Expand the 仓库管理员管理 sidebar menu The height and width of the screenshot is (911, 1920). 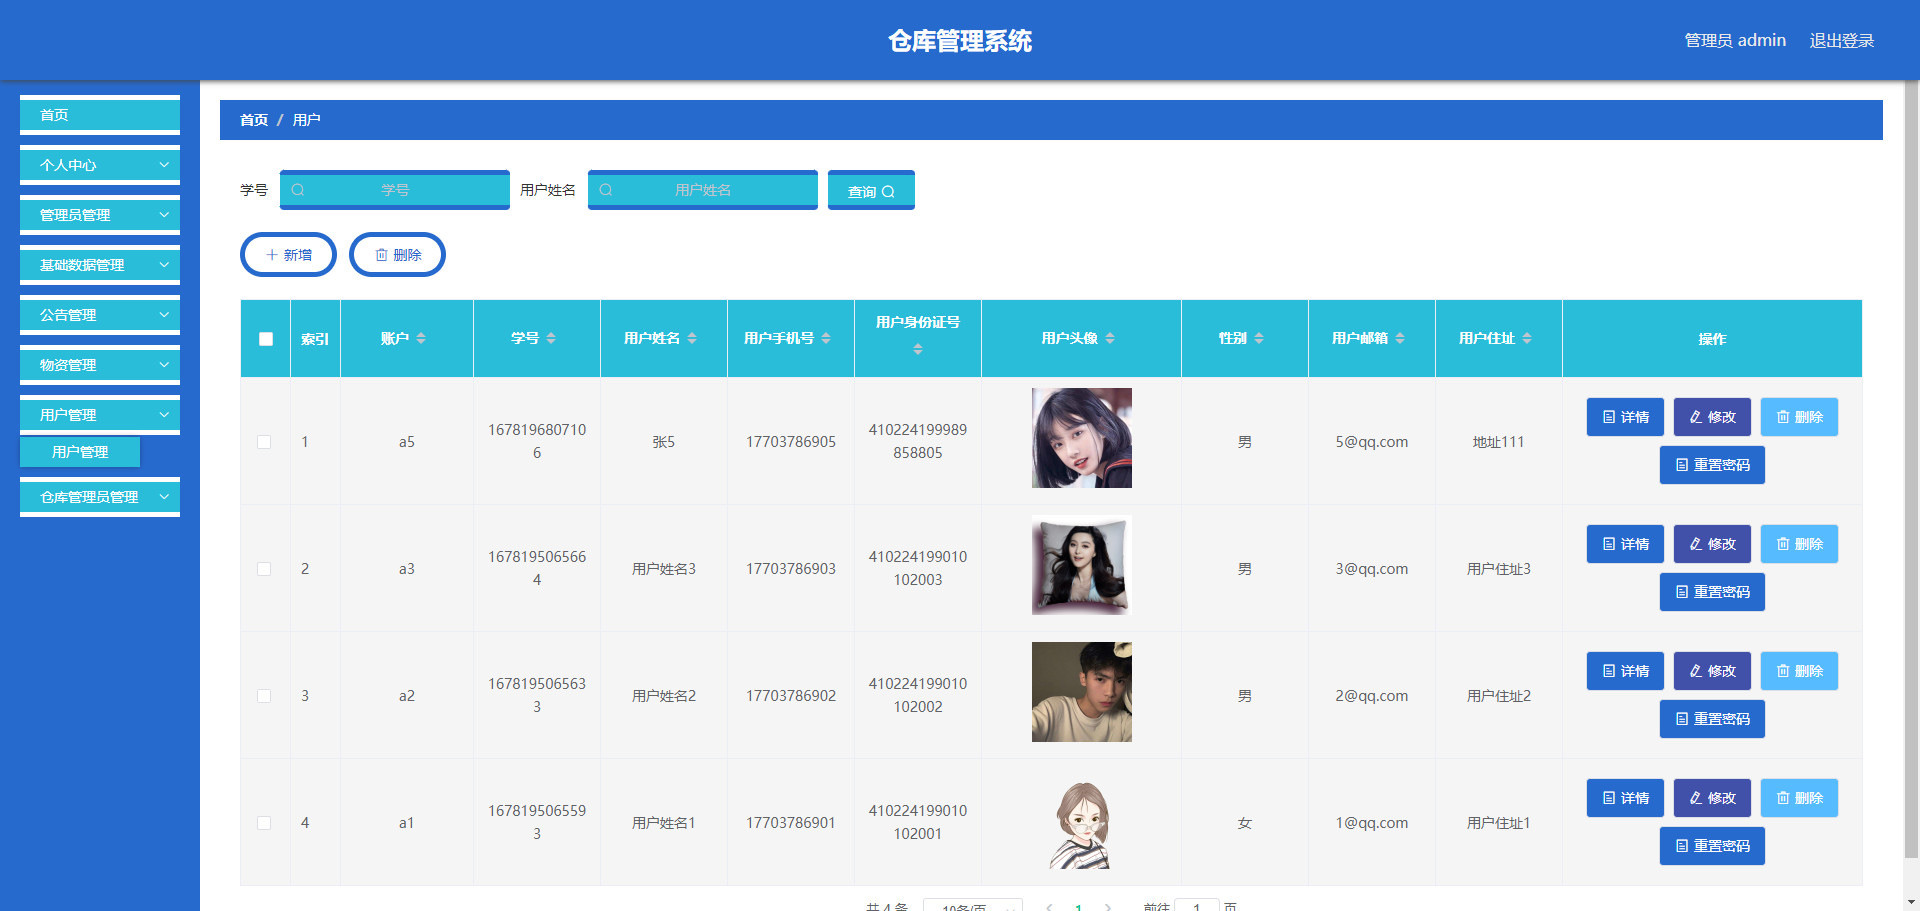(100, 497)
